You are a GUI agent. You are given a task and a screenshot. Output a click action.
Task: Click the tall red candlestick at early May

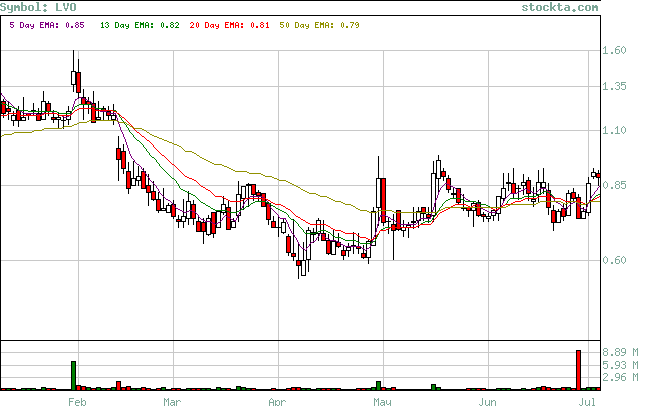coord(383,200)
